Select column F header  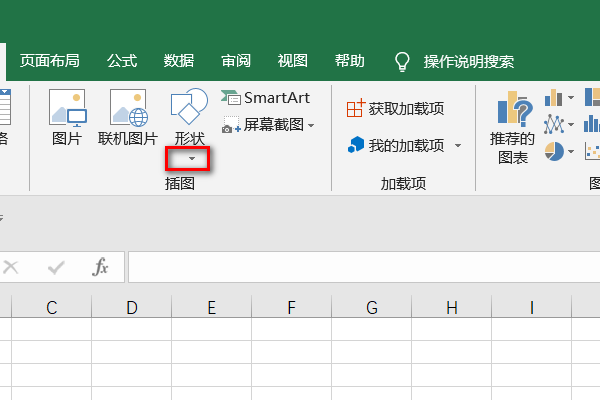click(292, 307)
